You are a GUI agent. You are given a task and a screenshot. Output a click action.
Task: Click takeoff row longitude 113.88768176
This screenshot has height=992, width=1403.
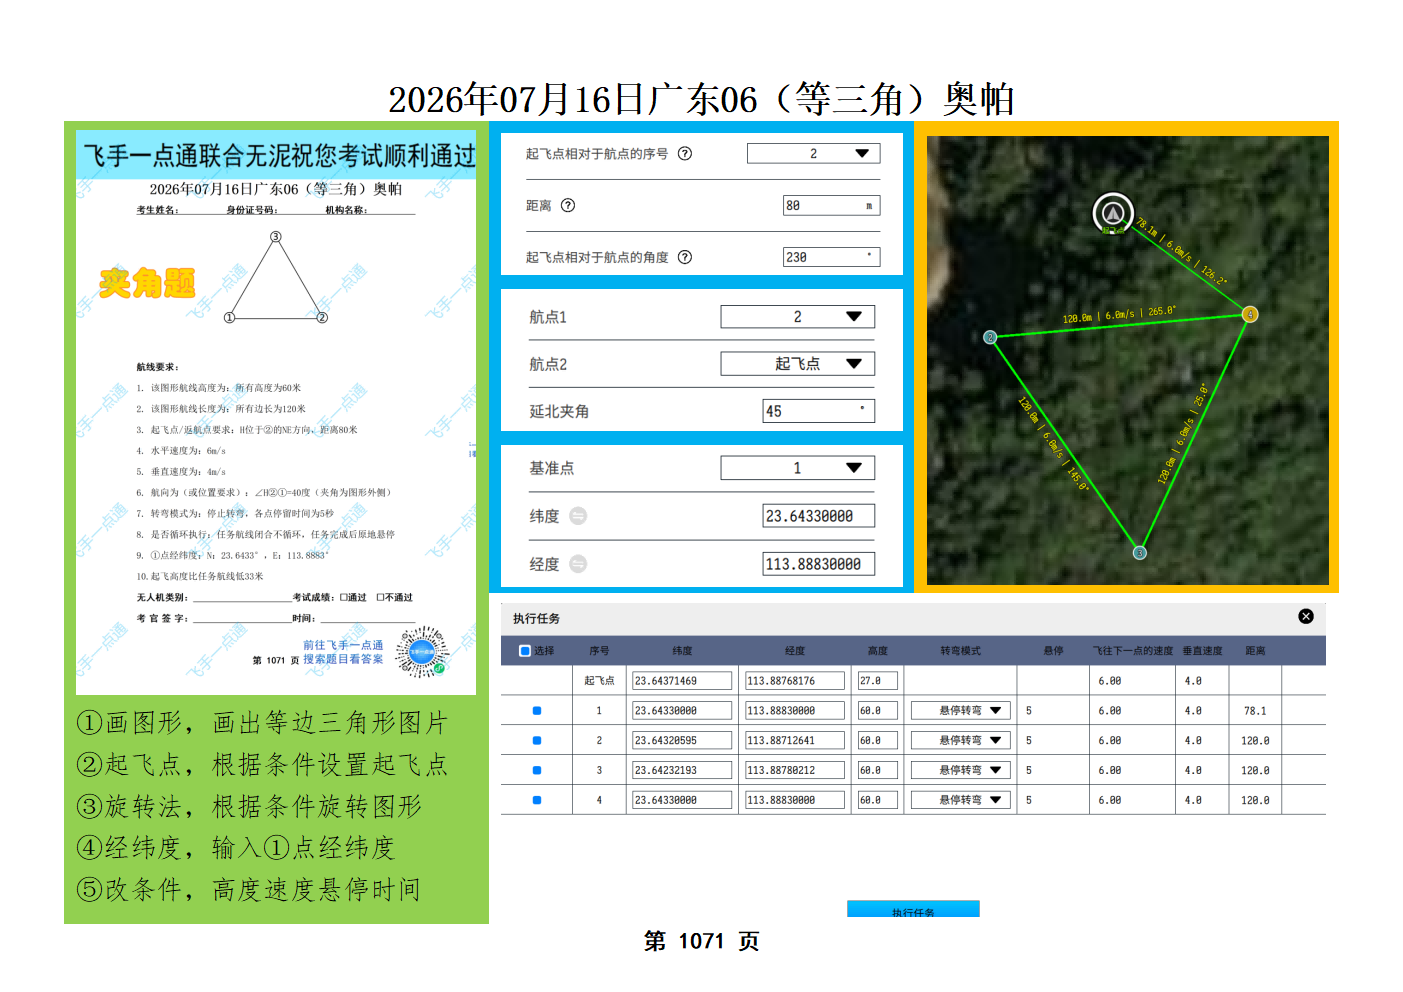click(x=795, y=681)
